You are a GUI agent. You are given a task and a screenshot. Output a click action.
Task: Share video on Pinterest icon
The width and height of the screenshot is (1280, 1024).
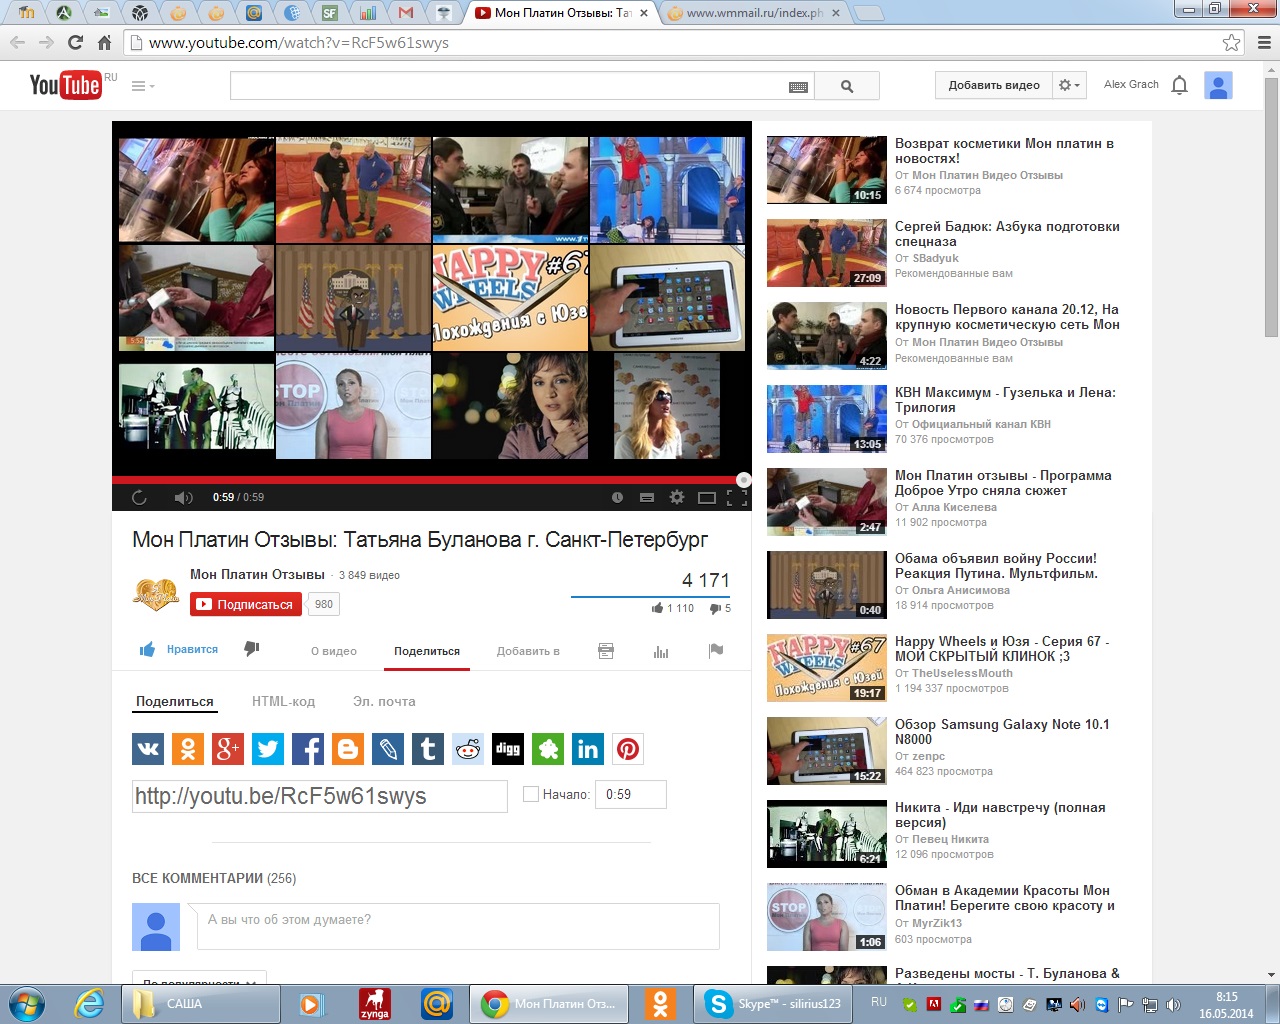[628, 749]
